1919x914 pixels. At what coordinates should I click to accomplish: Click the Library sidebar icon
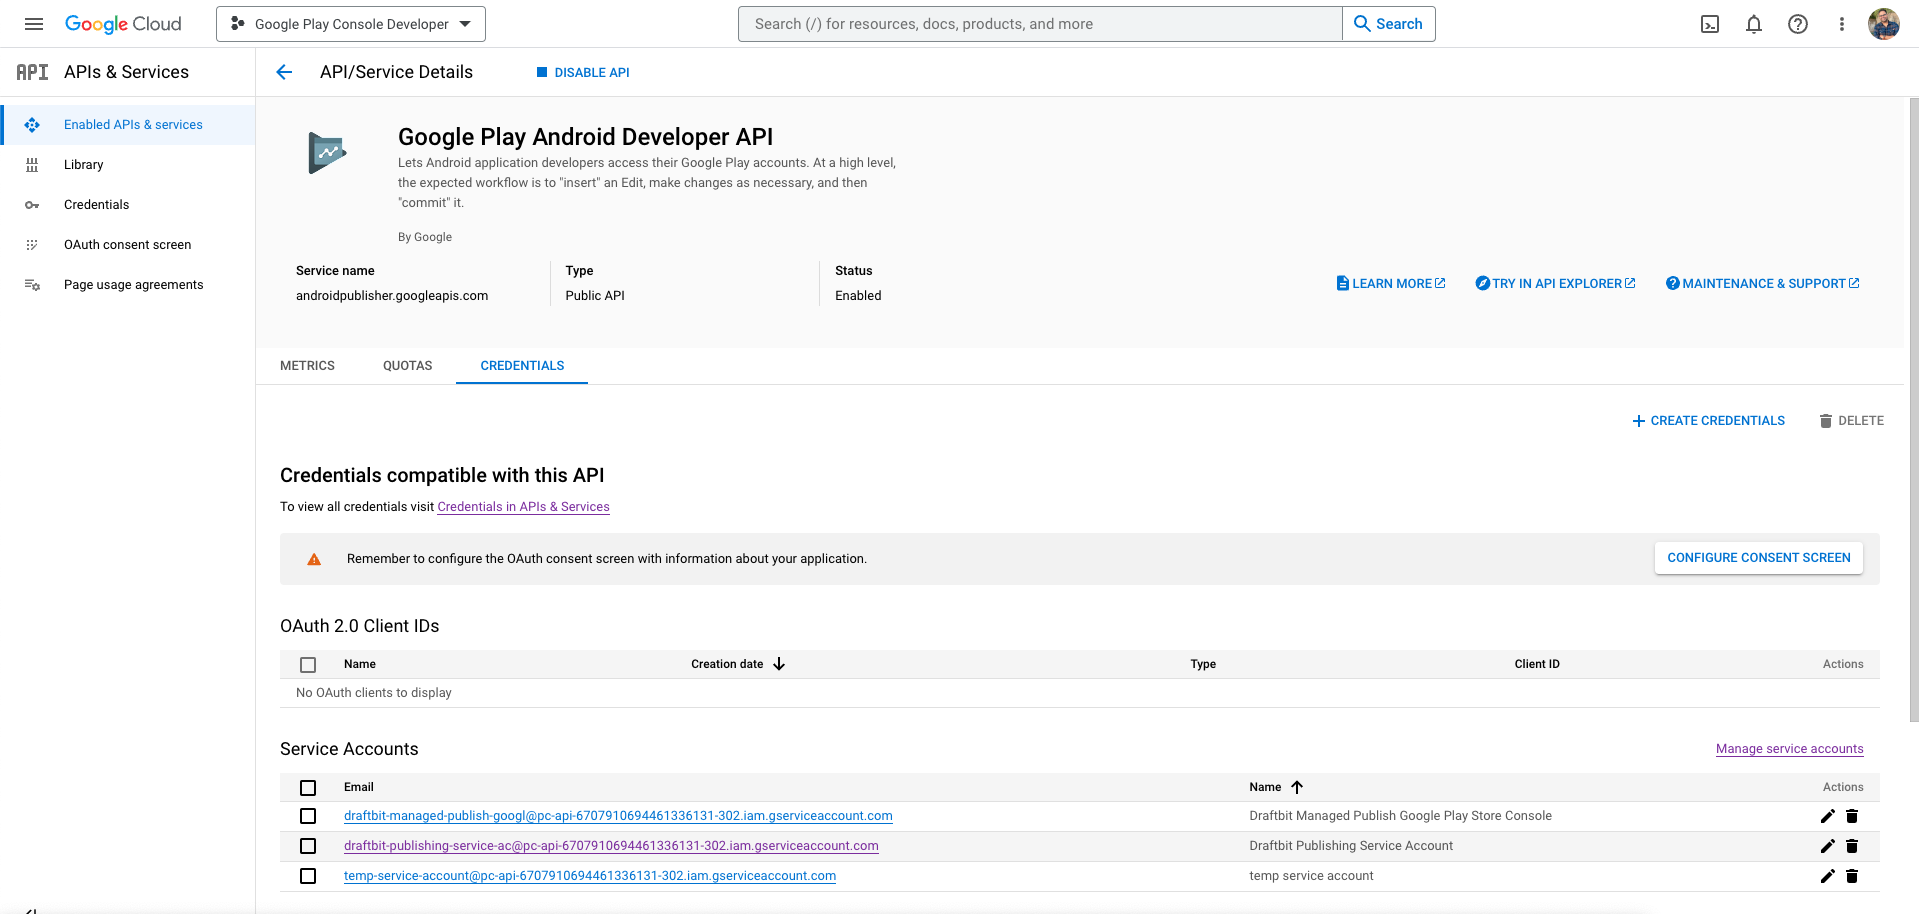tap(32, 165)
